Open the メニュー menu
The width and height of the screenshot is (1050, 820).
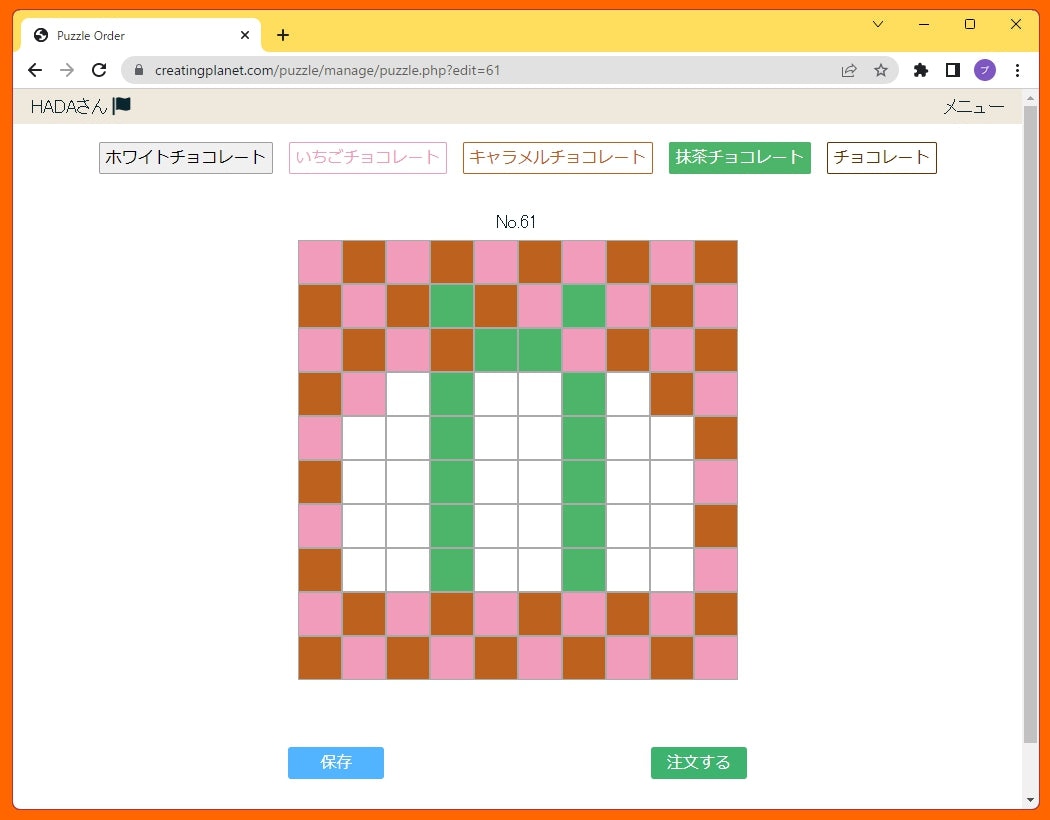click(x=973, y=107)
